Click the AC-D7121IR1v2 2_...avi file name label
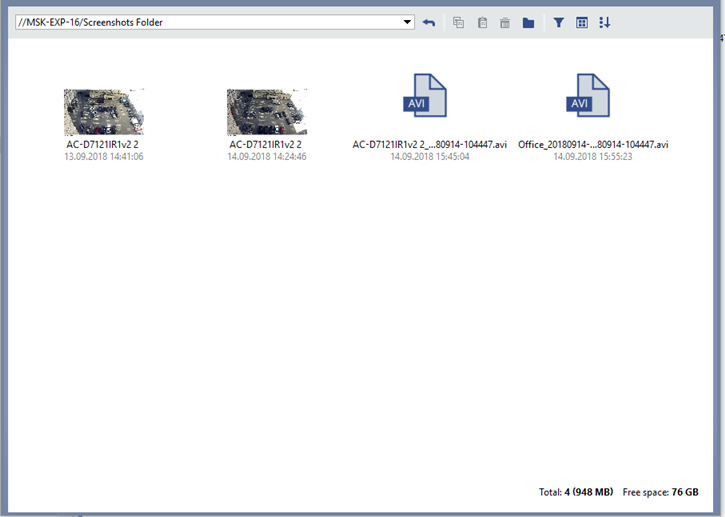The image size is (725, 517). point(430,145)
